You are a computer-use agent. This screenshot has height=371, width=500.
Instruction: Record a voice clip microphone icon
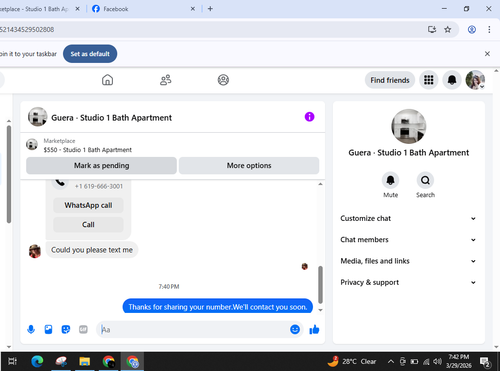click(x=31, y=330)
